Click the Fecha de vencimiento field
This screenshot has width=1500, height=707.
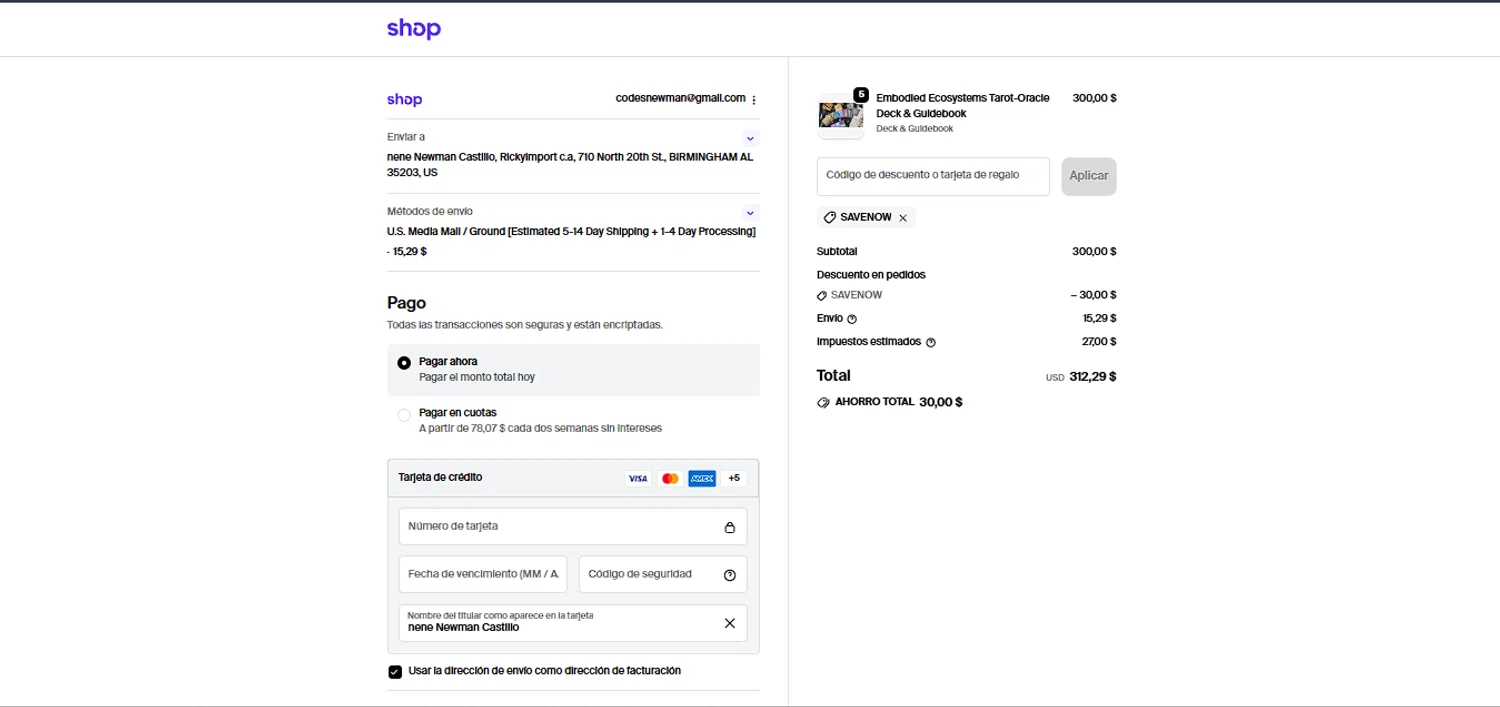[483, 574]
